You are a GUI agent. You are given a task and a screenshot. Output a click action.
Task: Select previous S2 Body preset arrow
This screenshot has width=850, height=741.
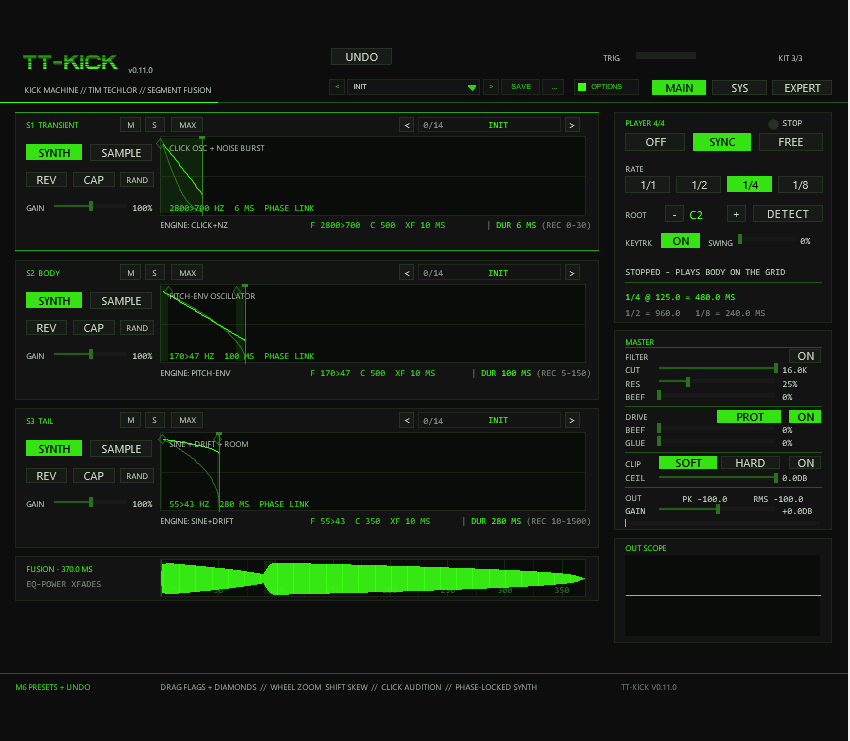coord(407,273)
